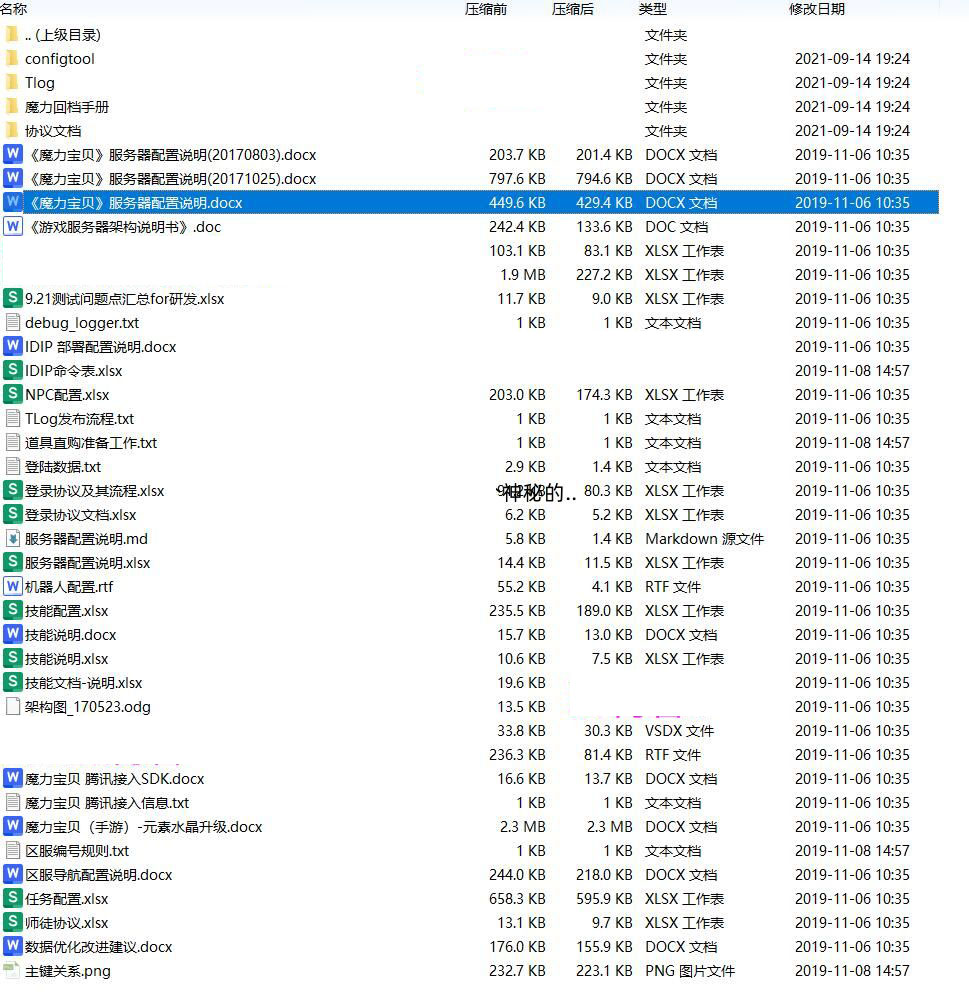Click 2021-09-14 19:24 date of configtool
Screen dimensions: 969x1006
pyautogui.click(x=852, y=58)
